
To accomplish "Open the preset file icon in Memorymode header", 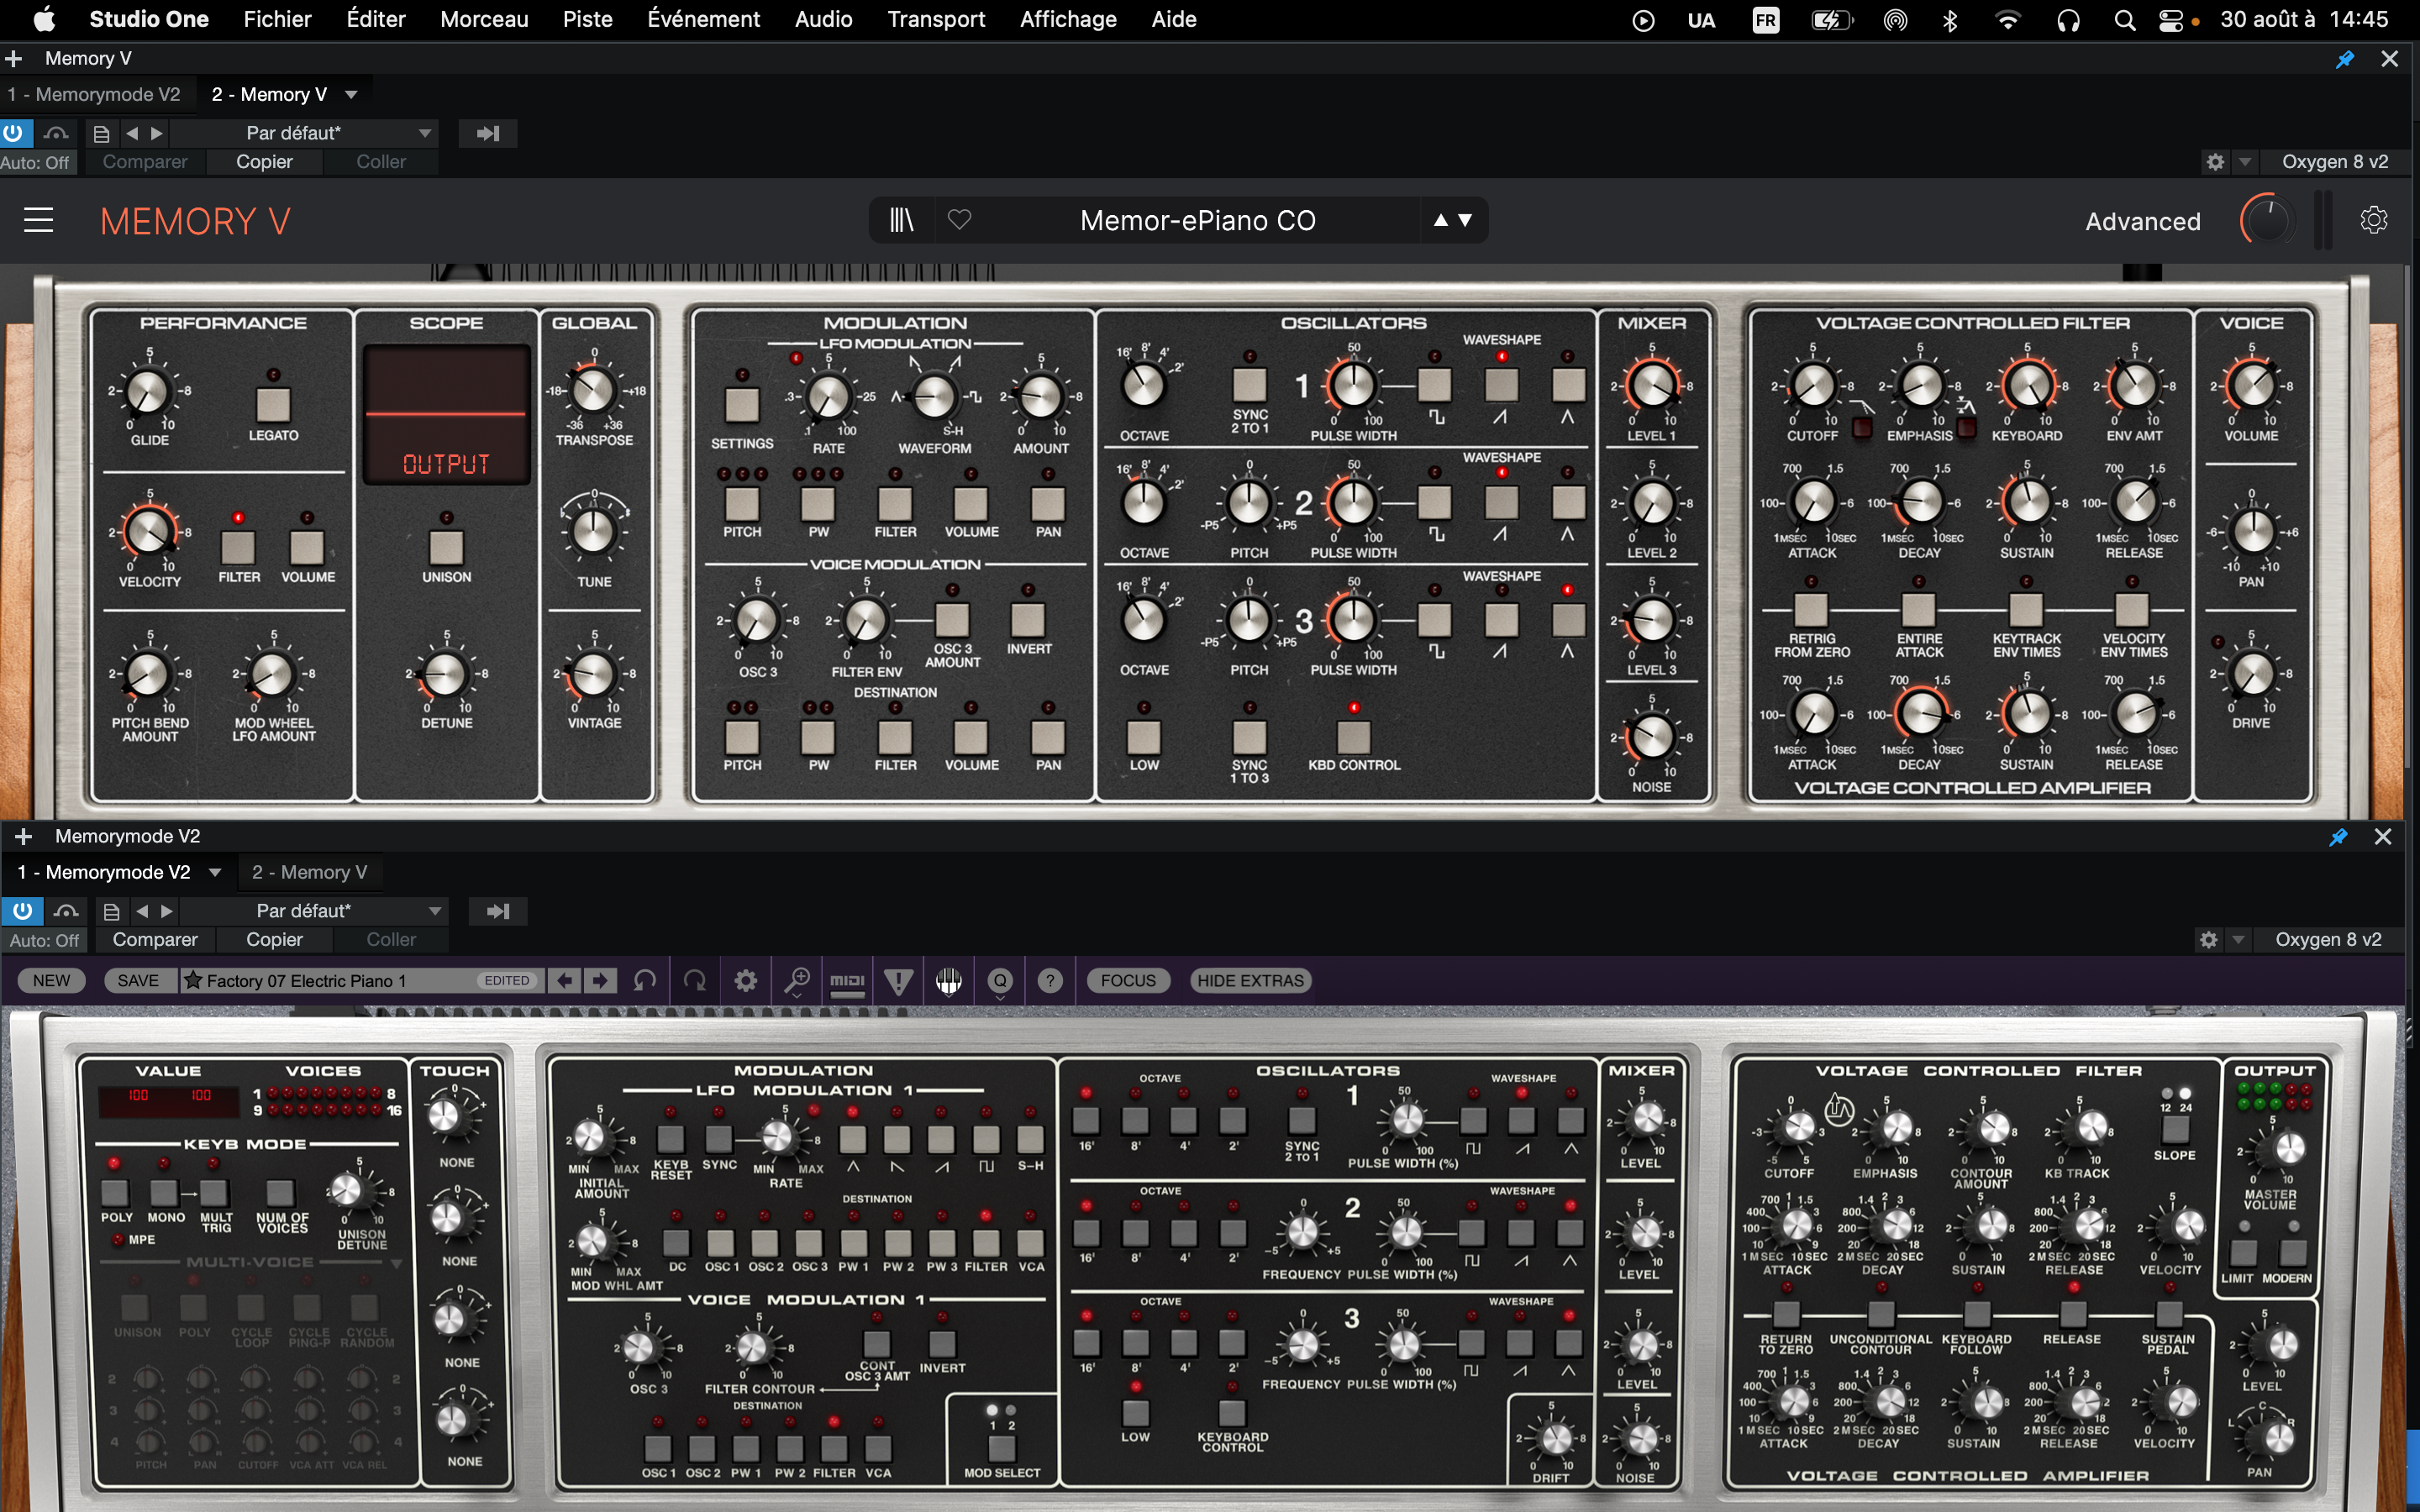I will [x=112, y=911].
